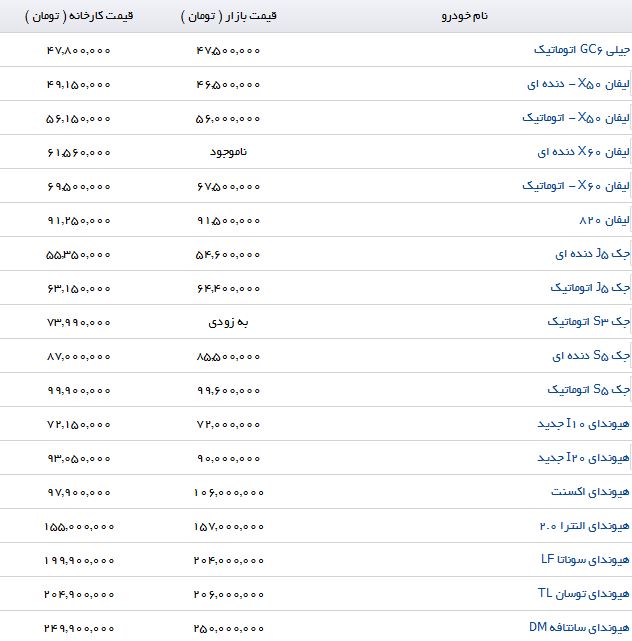Select market price ۹۱,۵۰۰,۰۰۰ for لیفان ۸۲۰
632x641 pixels.
pyautogui.click(x=228, y=221)
